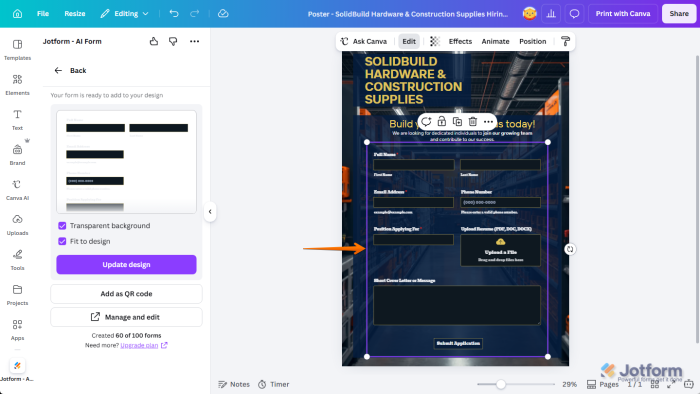This screenshot has width=700, height=394.
Task: Toggle the Transparent background checkbox
Action: [62, 226]
